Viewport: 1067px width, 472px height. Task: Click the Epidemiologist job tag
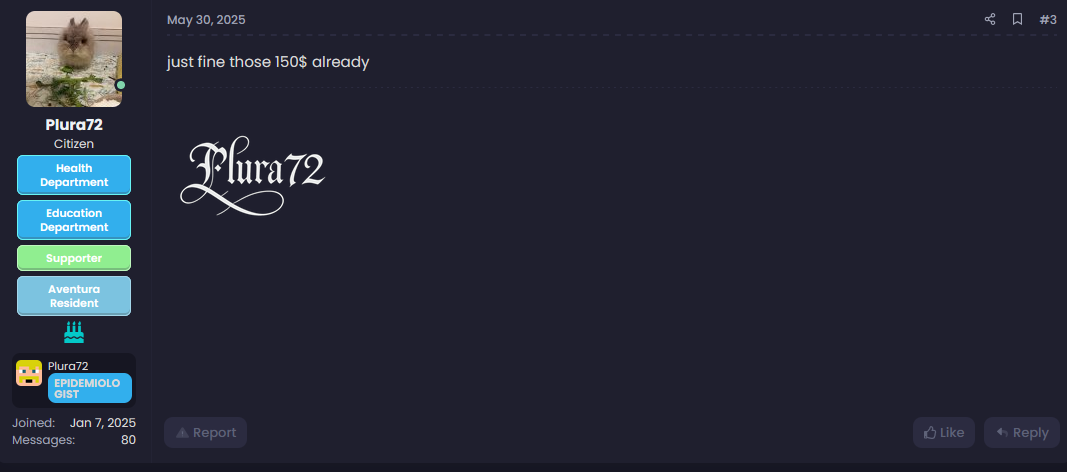point(89,388)
